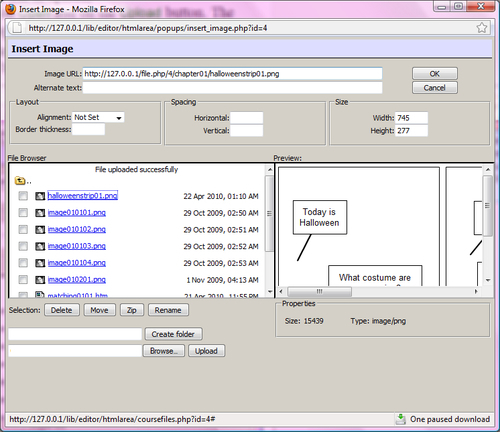Confirm with the OK button
This screenshot has height=432, width=500.
[x=435, y=74]
